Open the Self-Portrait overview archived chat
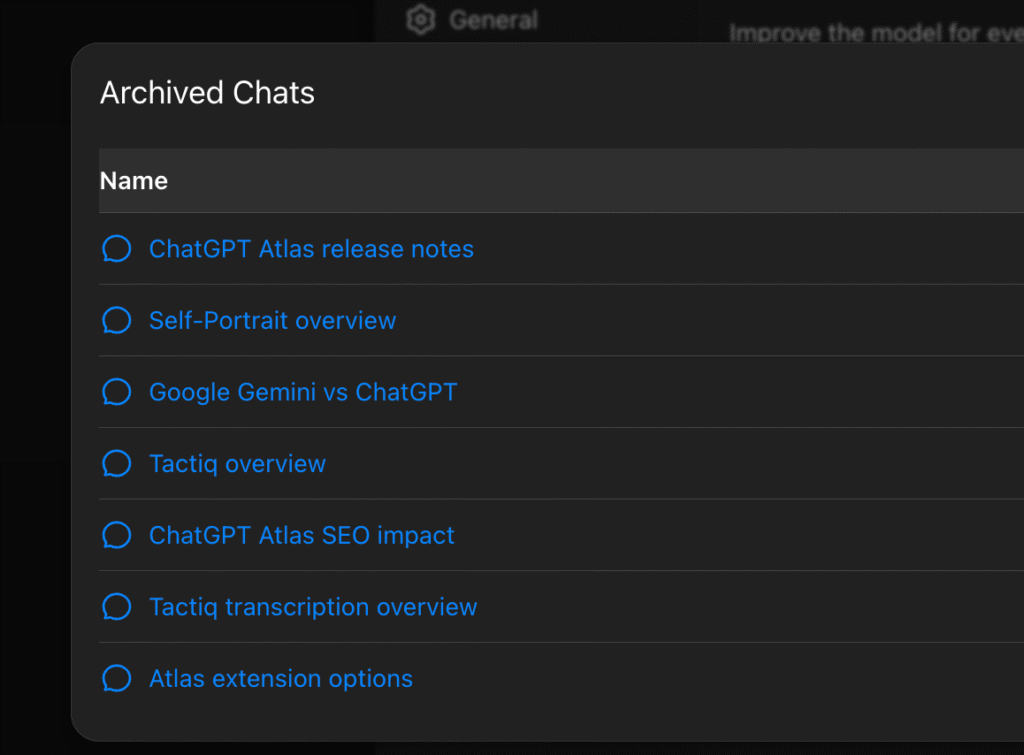 (x=272, y=321)
